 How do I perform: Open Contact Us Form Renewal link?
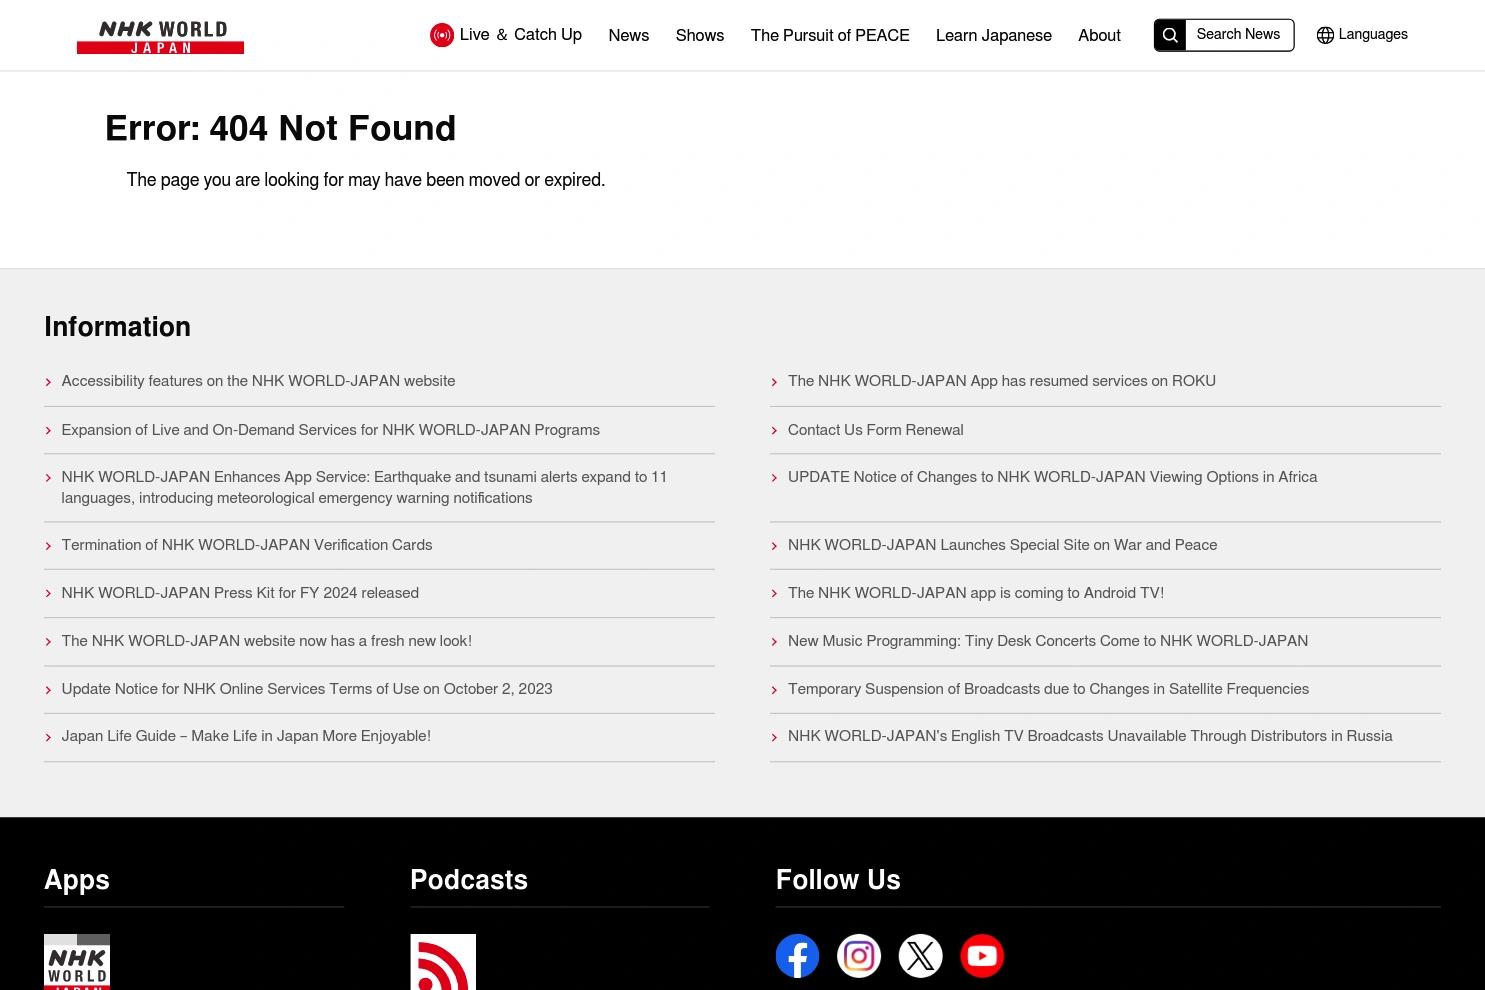click(x=876, y=430)
